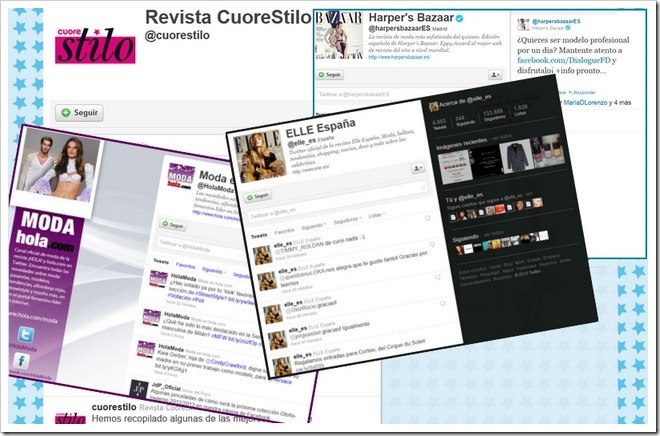The image size is (660, 436).
Task: Select Favoritos tab in HolaModa profile
Action: pos(186,266)
